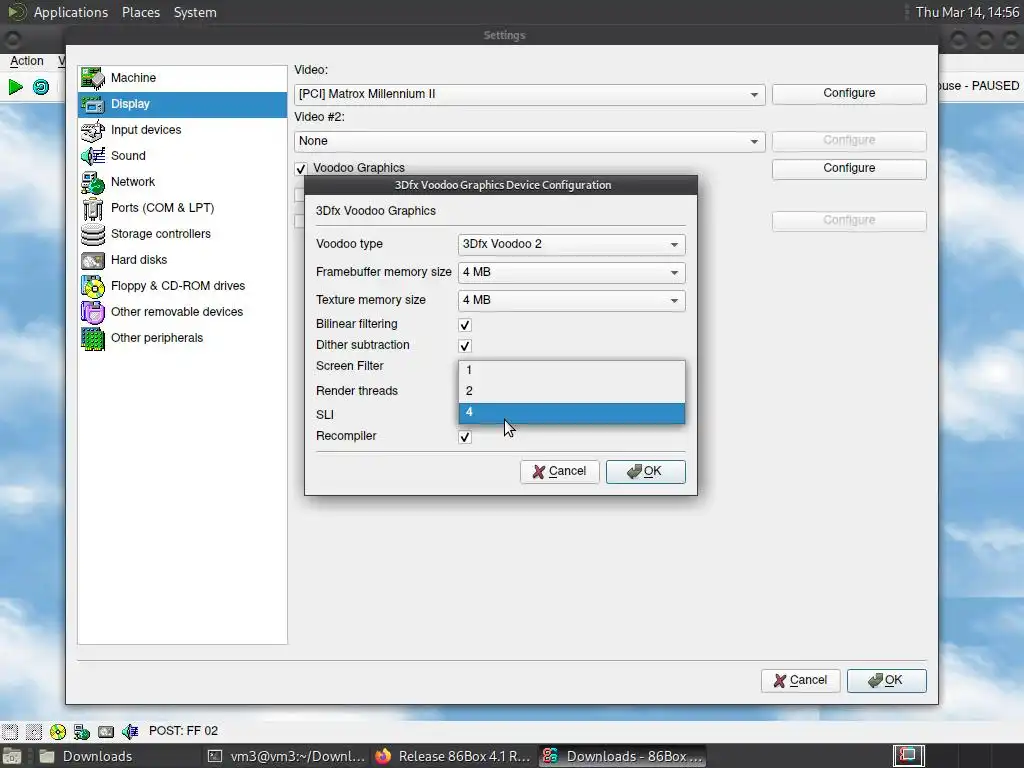Choose 2 in the render threads list

pos(571,391)
